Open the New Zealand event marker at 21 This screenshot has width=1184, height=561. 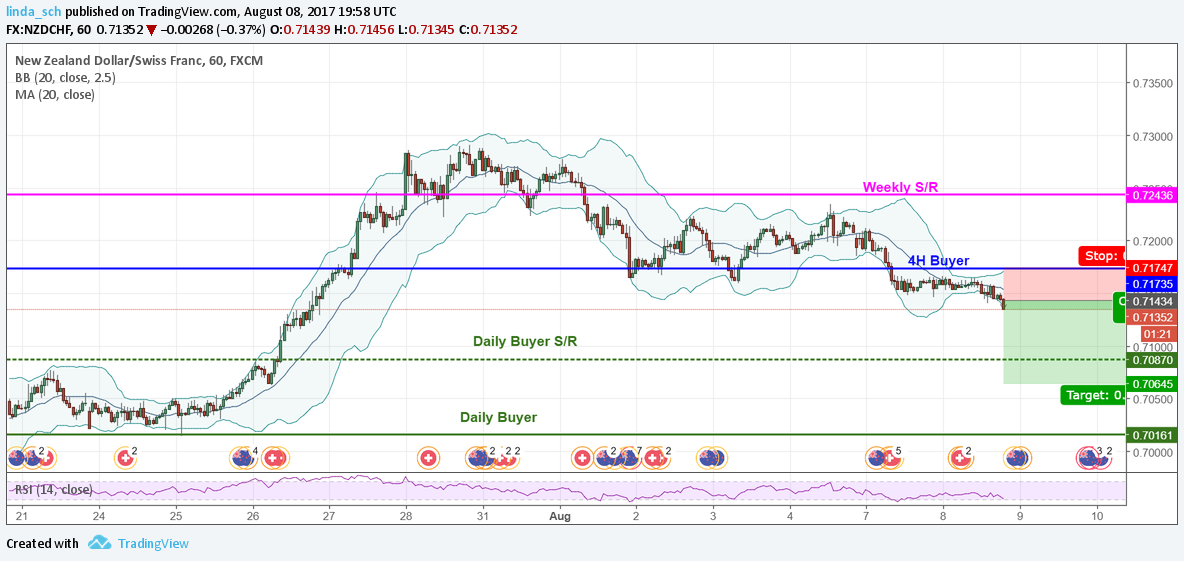pyautogui.click(x=17, y=457)
